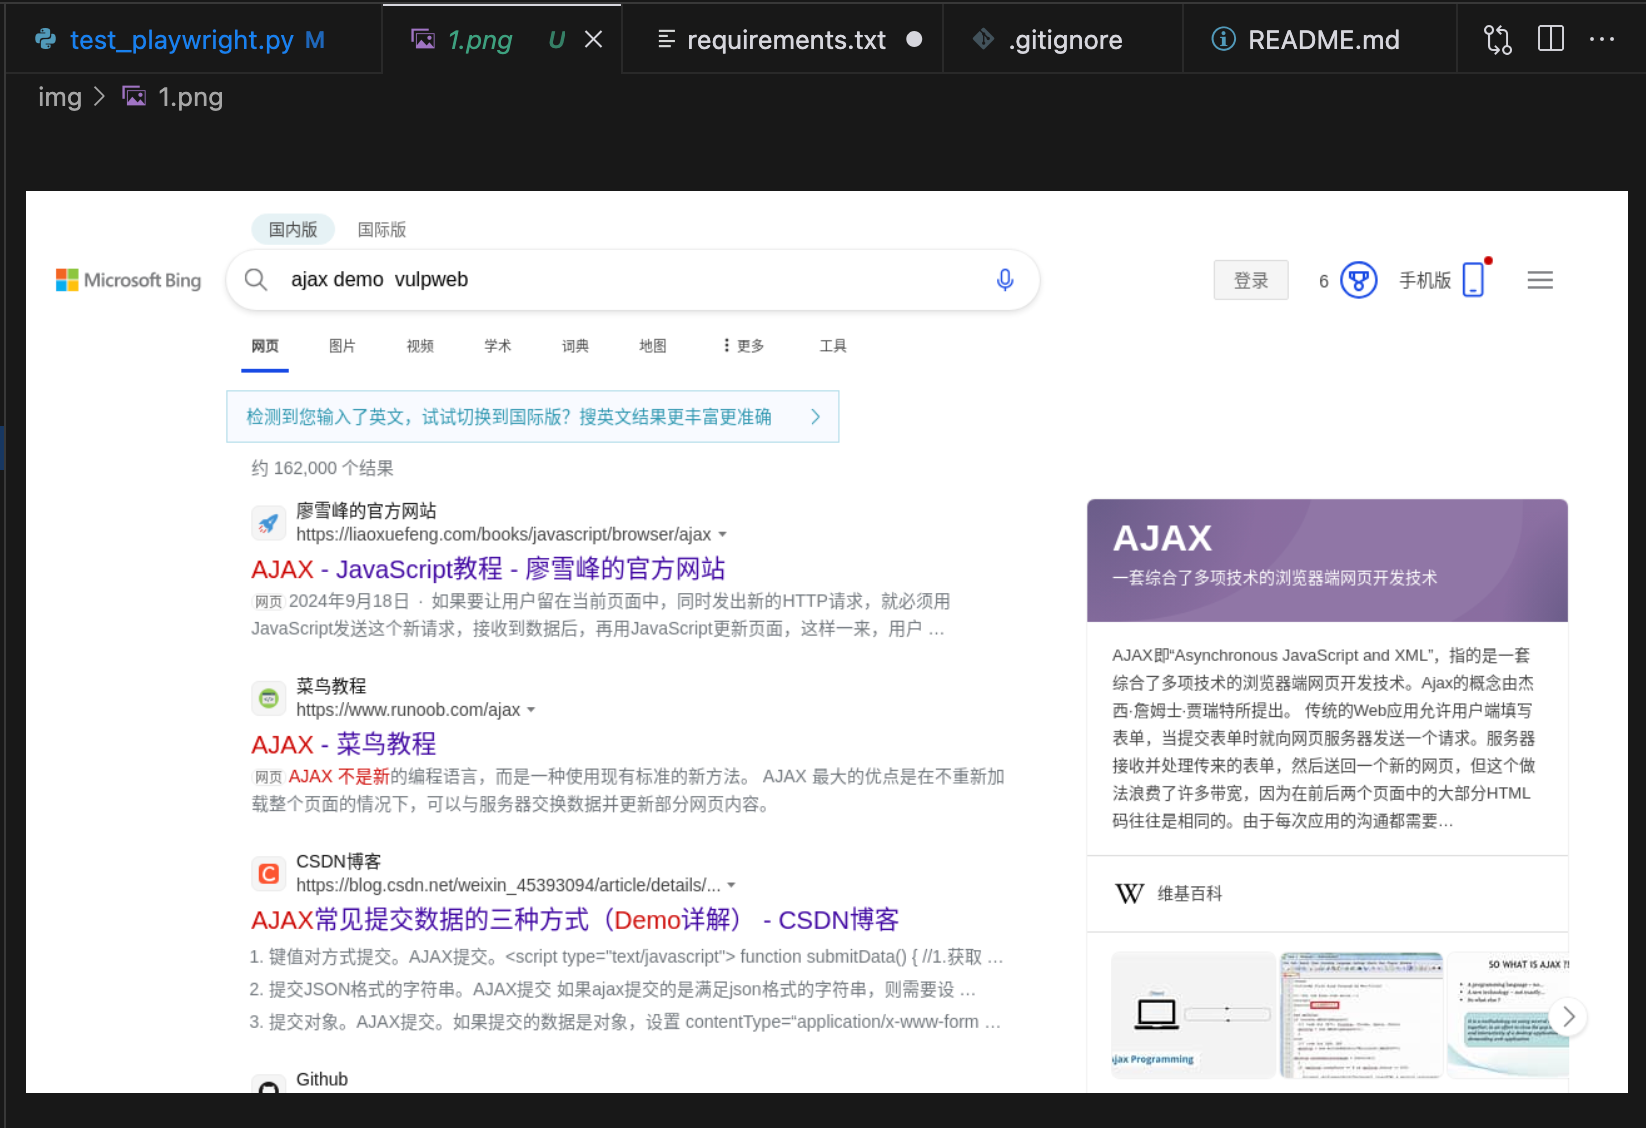
Task: Click the CSDN博客 site name
Action: [x=338, y=862]
